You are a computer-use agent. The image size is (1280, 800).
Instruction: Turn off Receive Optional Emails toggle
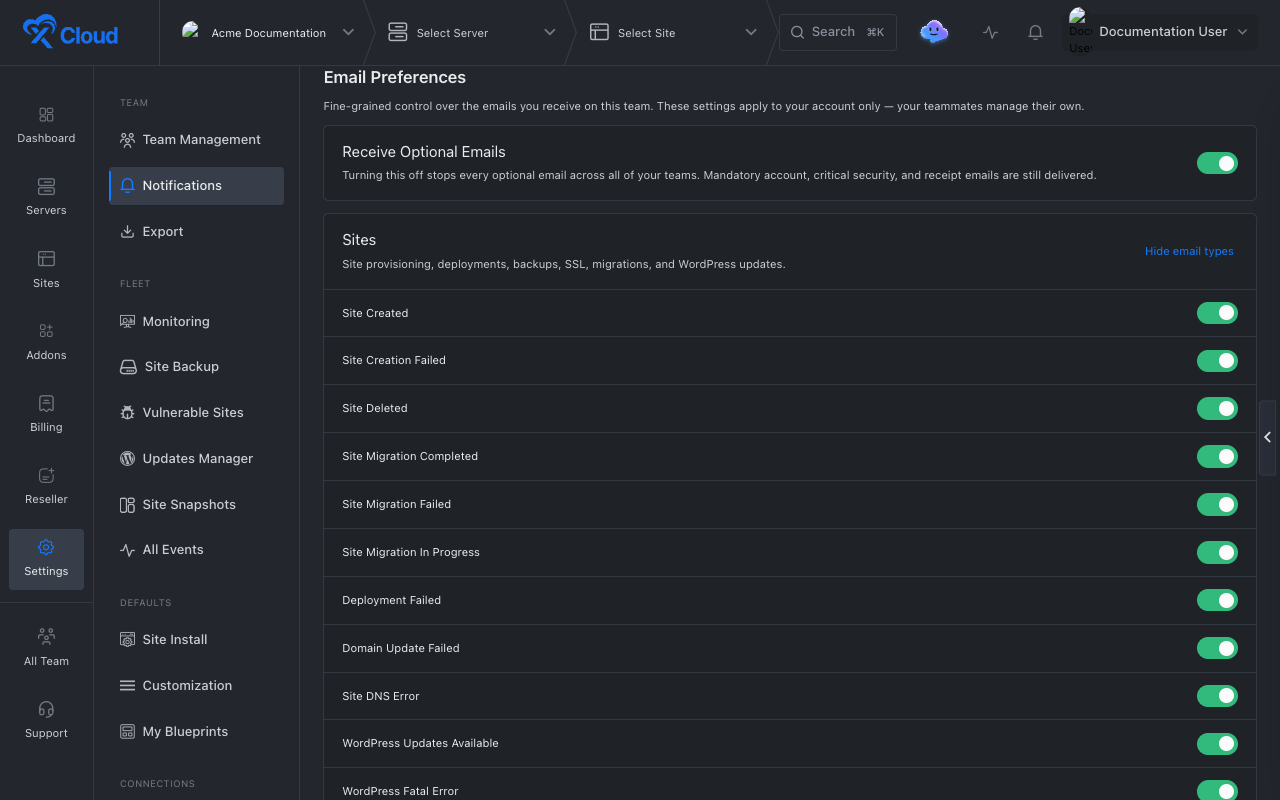(1217, 163)
